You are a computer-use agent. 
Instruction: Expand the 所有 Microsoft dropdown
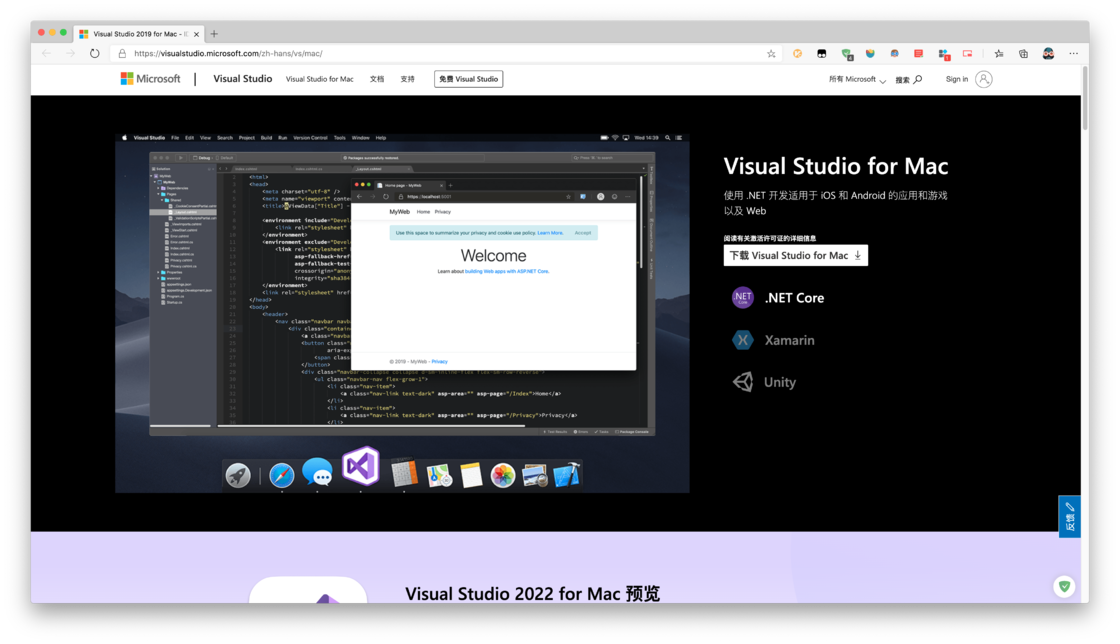tap(855, 79)
